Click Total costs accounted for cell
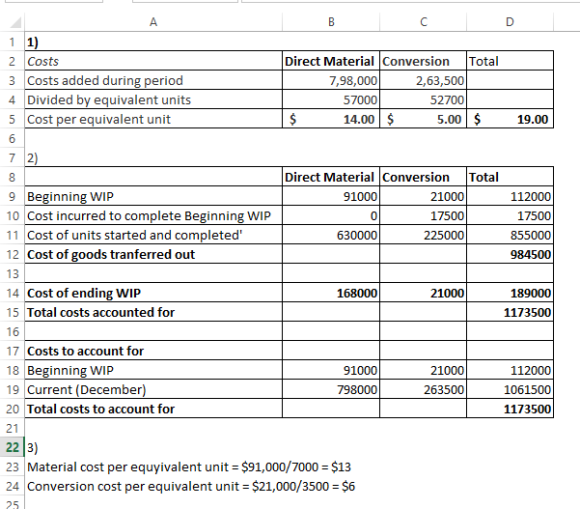 click(154, 312)
